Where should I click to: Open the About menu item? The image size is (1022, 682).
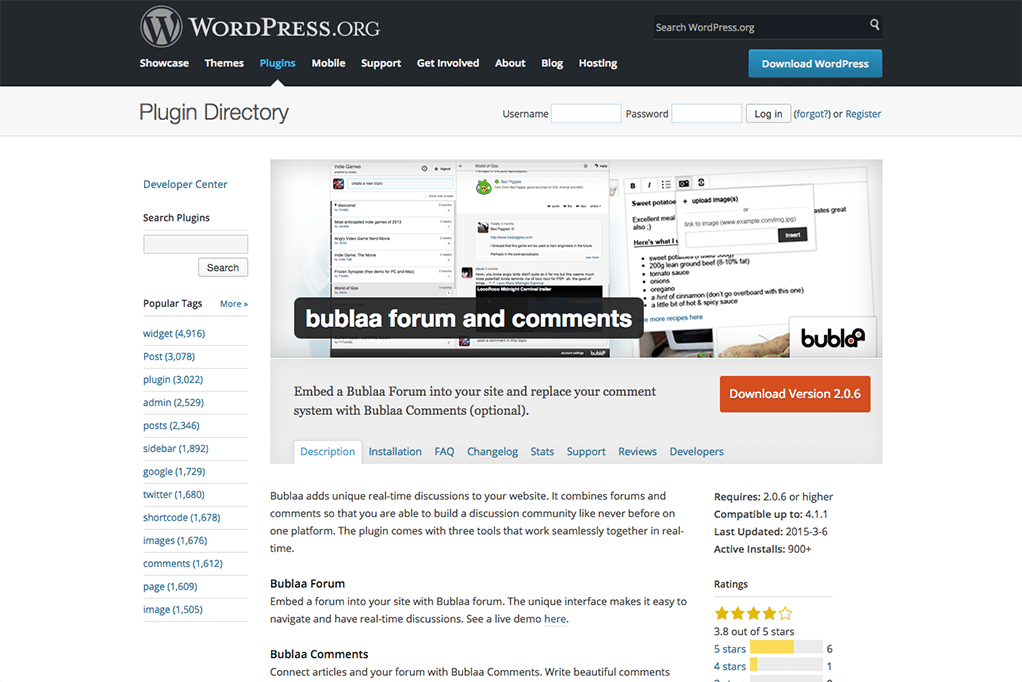tap(510, 63)
